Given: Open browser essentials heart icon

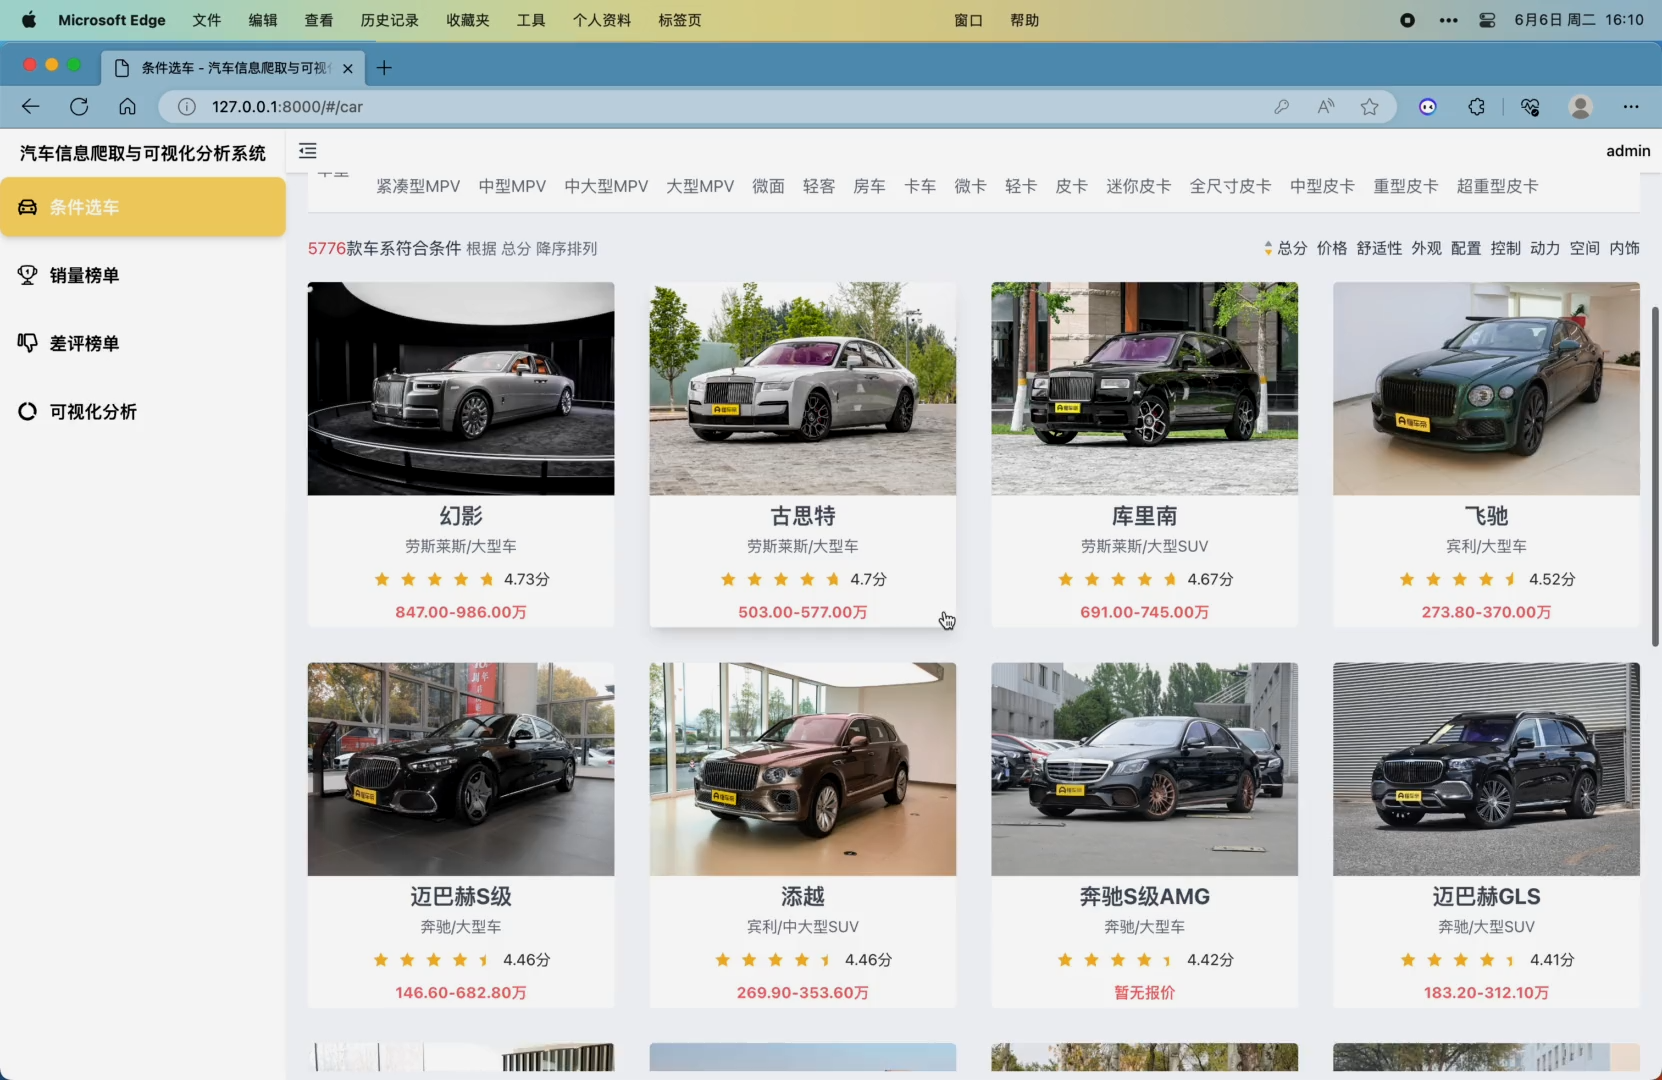Looking at the screenshot, I should pos(1530,107).
